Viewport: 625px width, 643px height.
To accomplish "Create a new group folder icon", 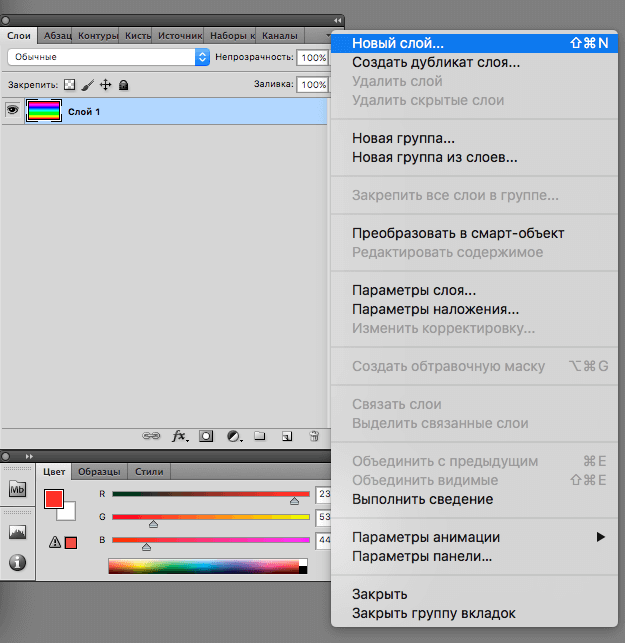I will tap(260, 436).
